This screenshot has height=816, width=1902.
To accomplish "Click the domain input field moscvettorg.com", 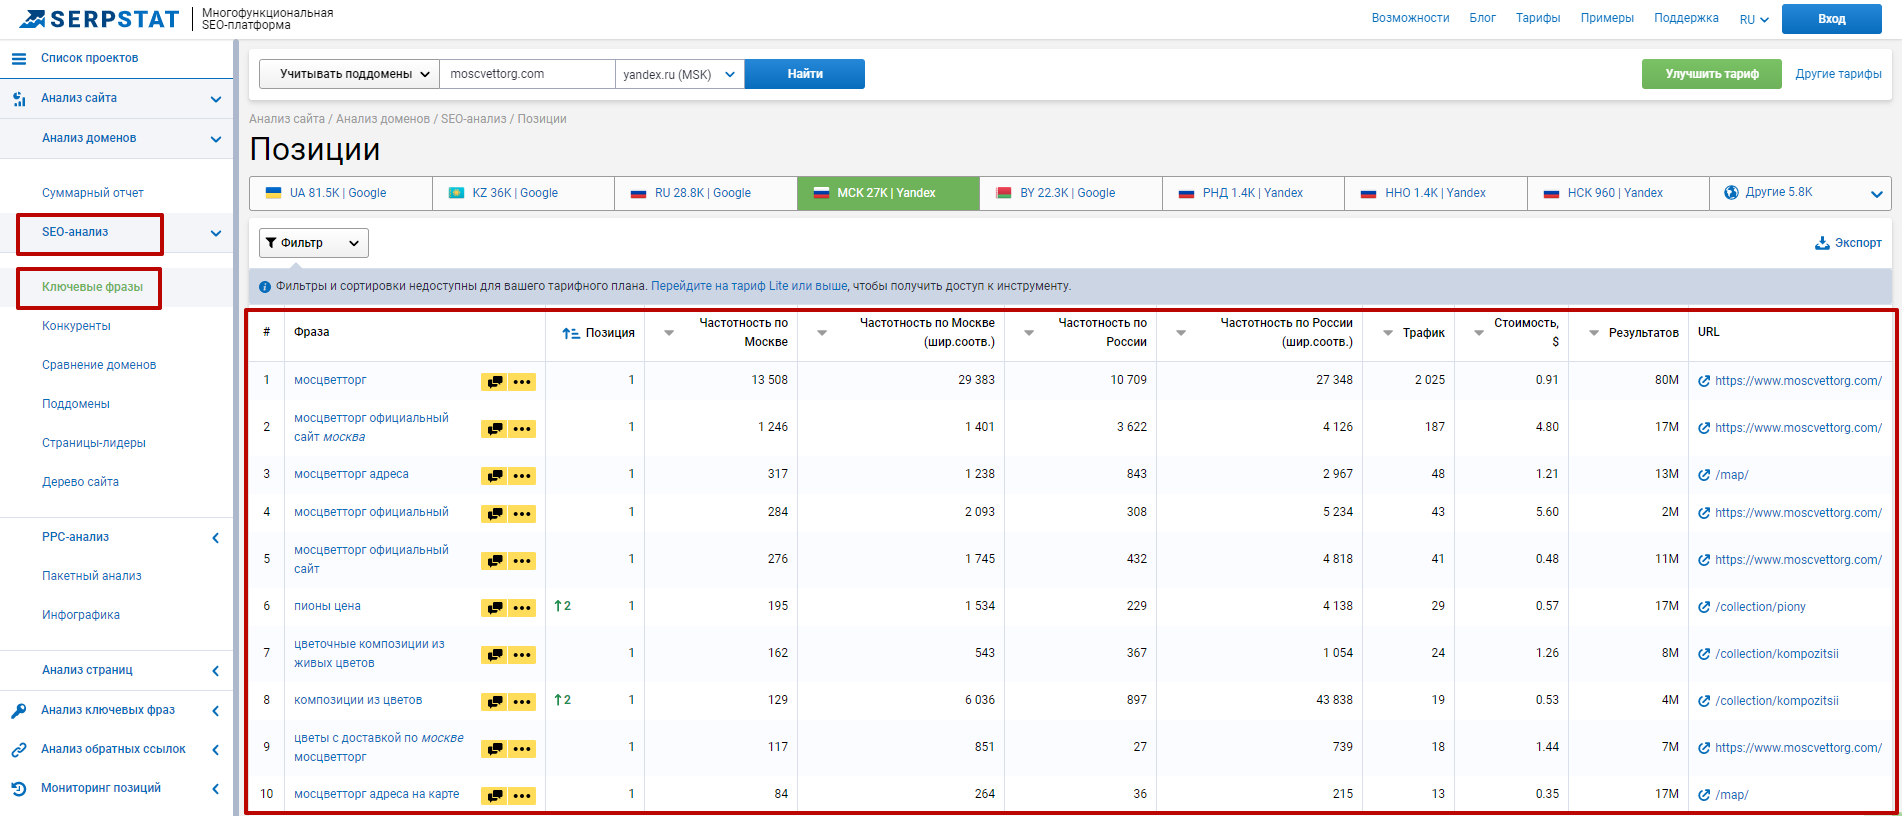I will click(527, 74).
